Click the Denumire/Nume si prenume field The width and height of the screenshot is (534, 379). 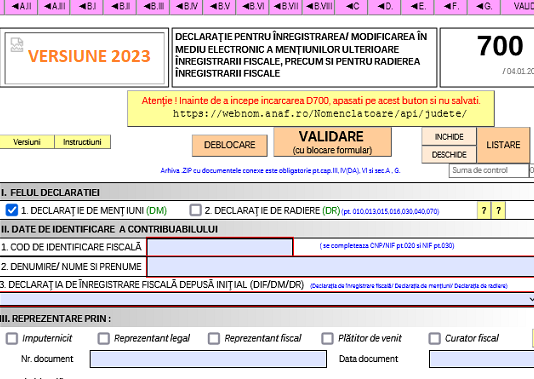pyautogui.click(x=341, y=266)
